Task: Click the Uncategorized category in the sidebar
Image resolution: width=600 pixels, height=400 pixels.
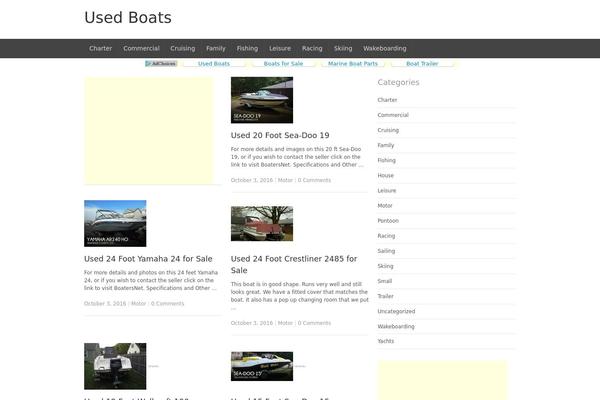Action: click(396, 312)
